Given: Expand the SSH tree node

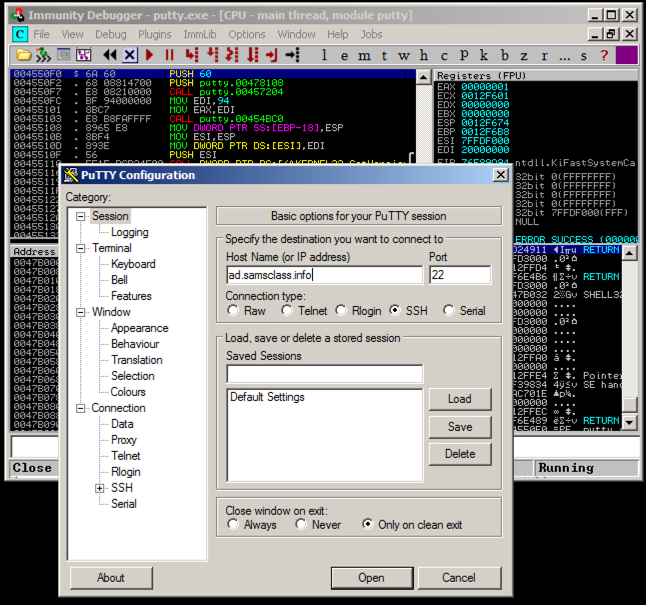Looking at the screenshot, I should click(100, 488).
